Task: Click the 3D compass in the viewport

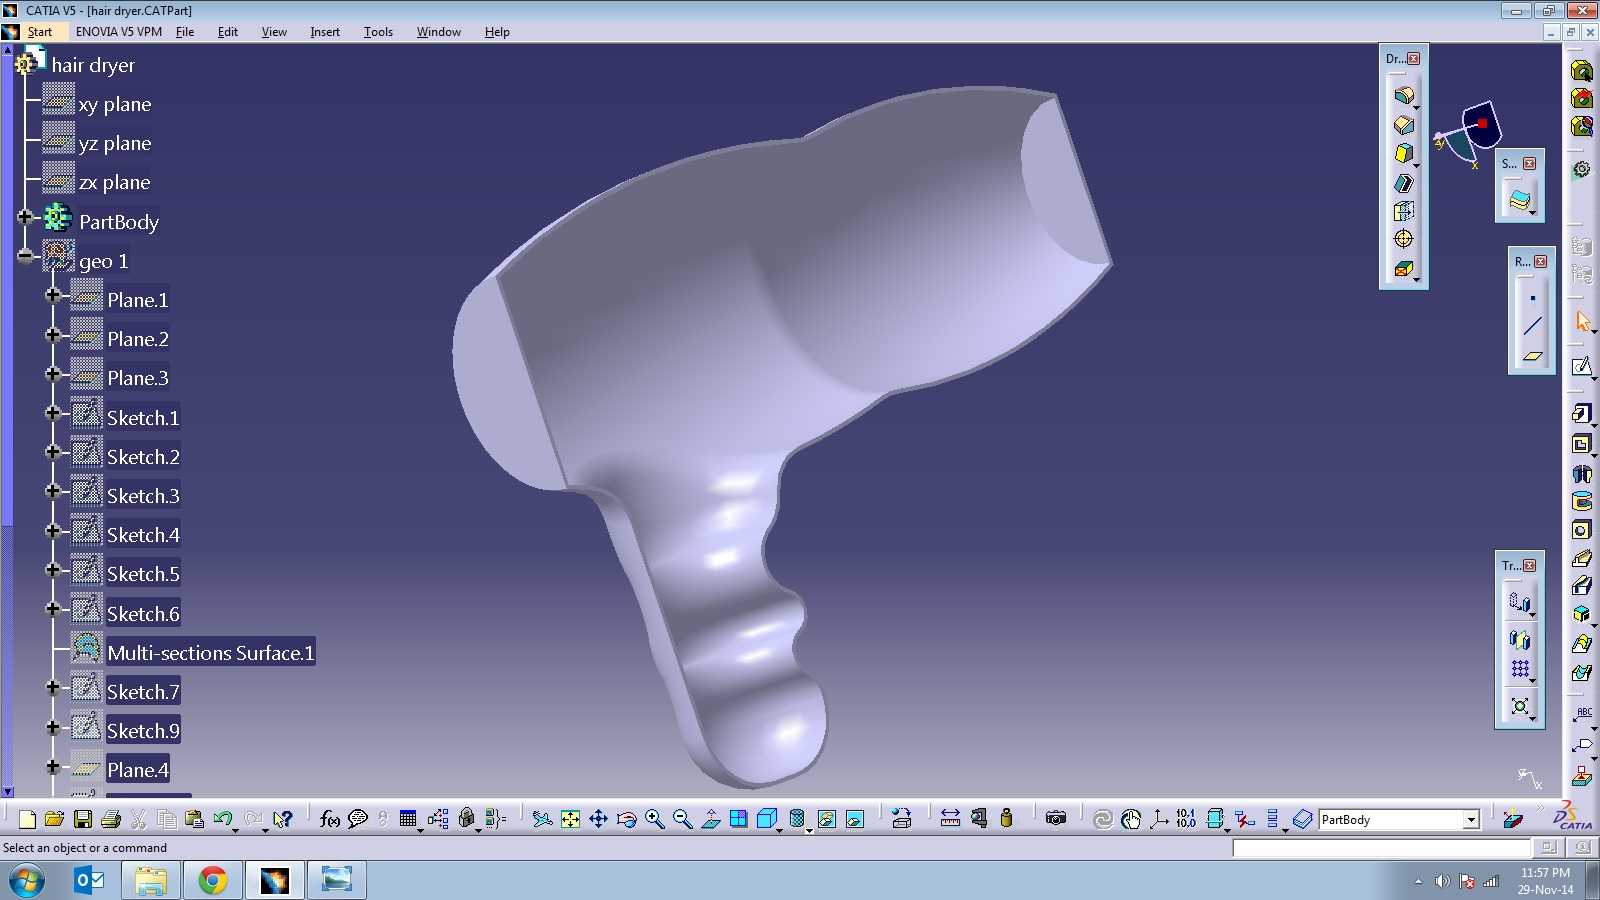Action: click(x=1469, y=133)
